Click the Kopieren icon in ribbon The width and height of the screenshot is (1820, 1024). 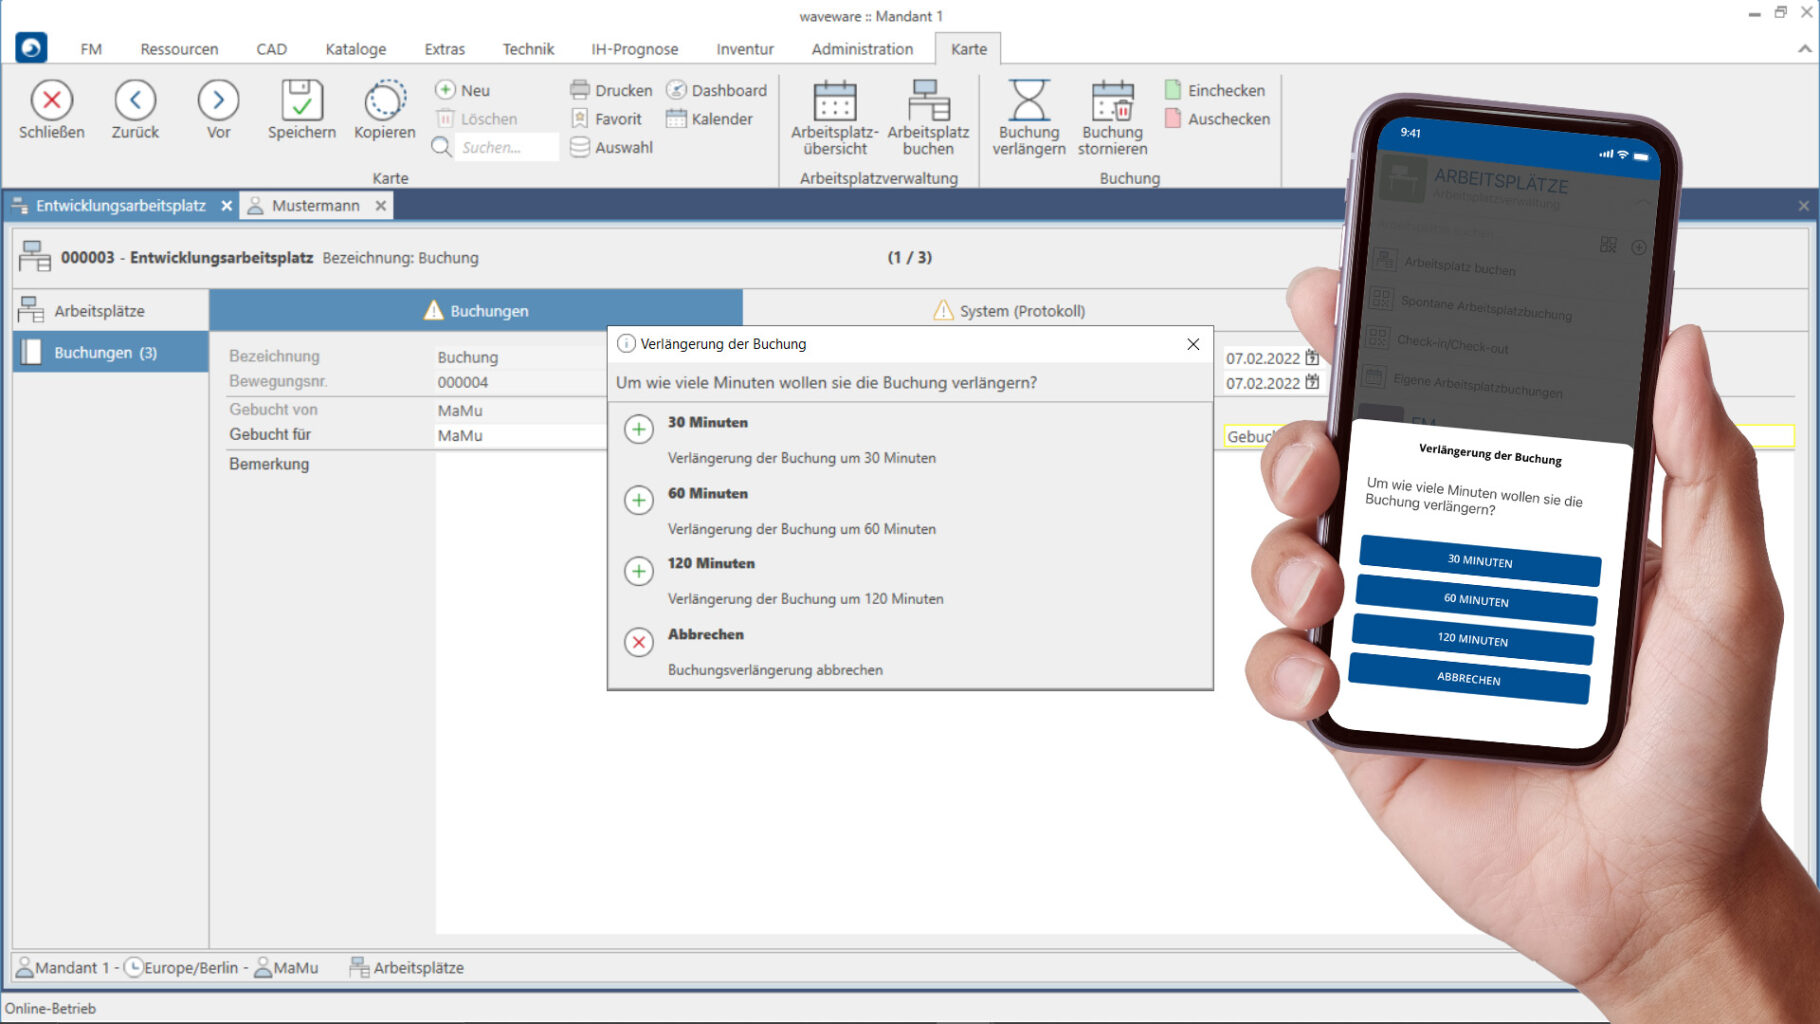point(384,101)
